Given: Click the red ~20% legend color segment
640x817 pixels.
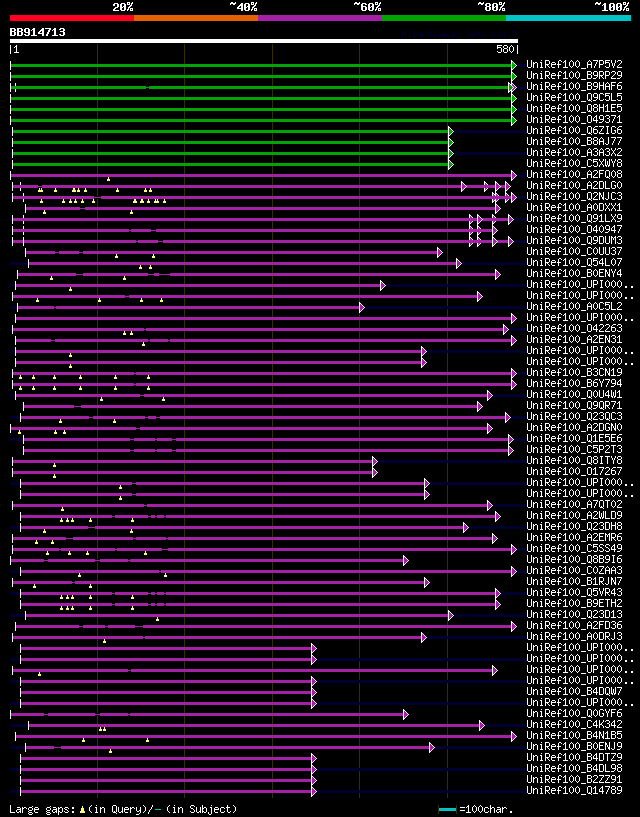Looking at the screenshot, I should pyautogui.click(x=72, y=18).
